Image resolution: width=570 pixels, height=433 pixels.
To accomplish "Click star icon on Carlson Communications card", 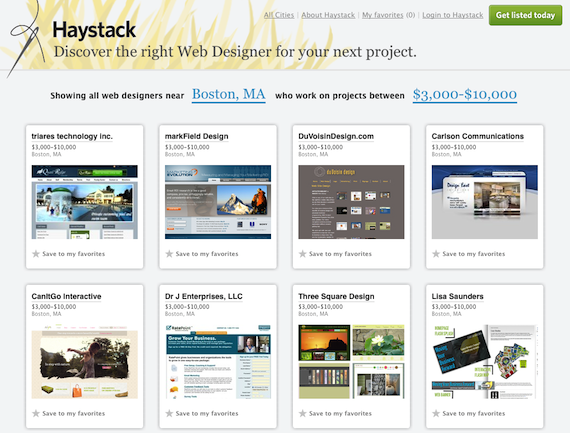I will point(436,254).
